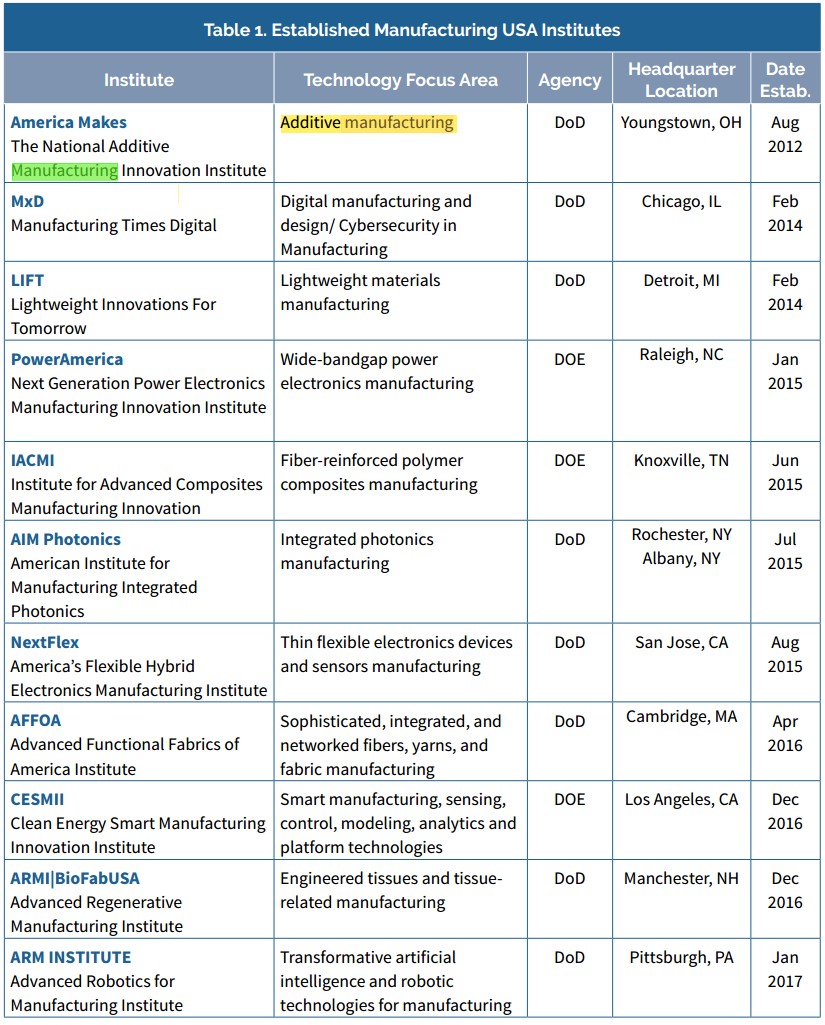Click the green highlighted word Manufacturing

[x=65, y=171]
